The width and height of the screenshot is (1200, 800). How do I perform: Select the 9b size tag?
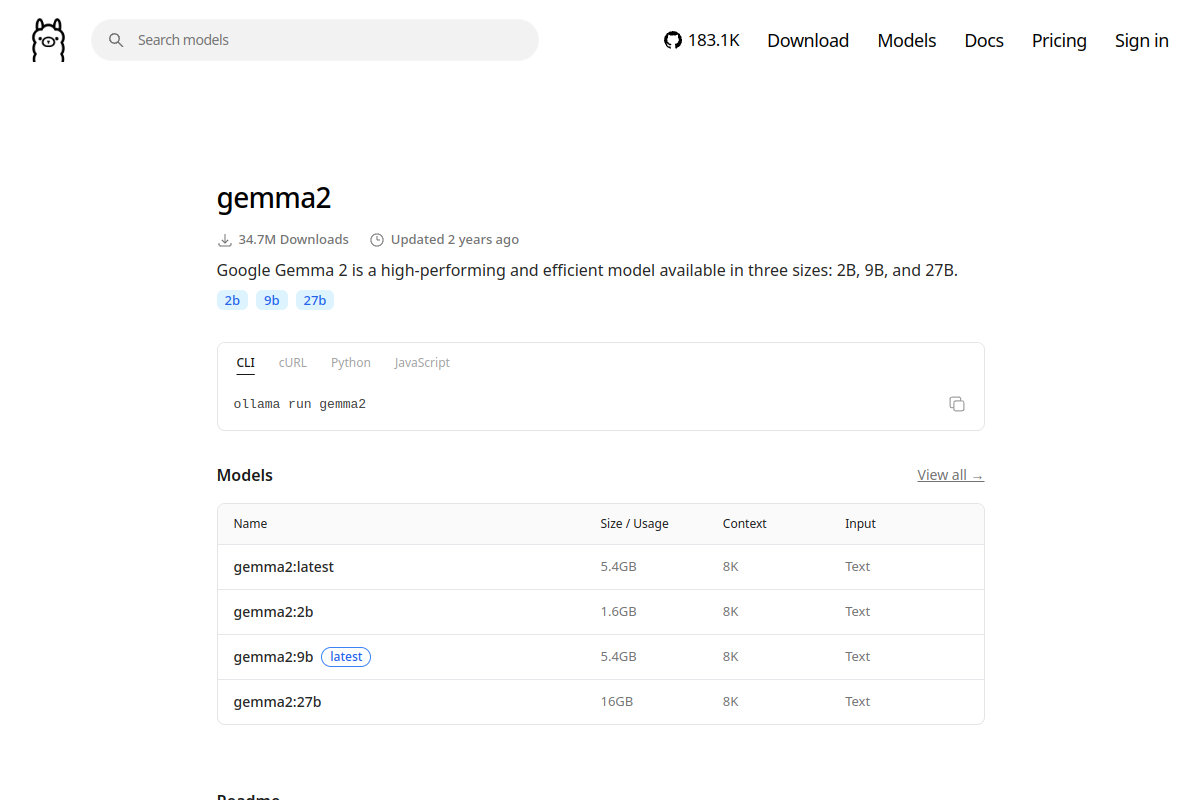(x=272, y=300)
